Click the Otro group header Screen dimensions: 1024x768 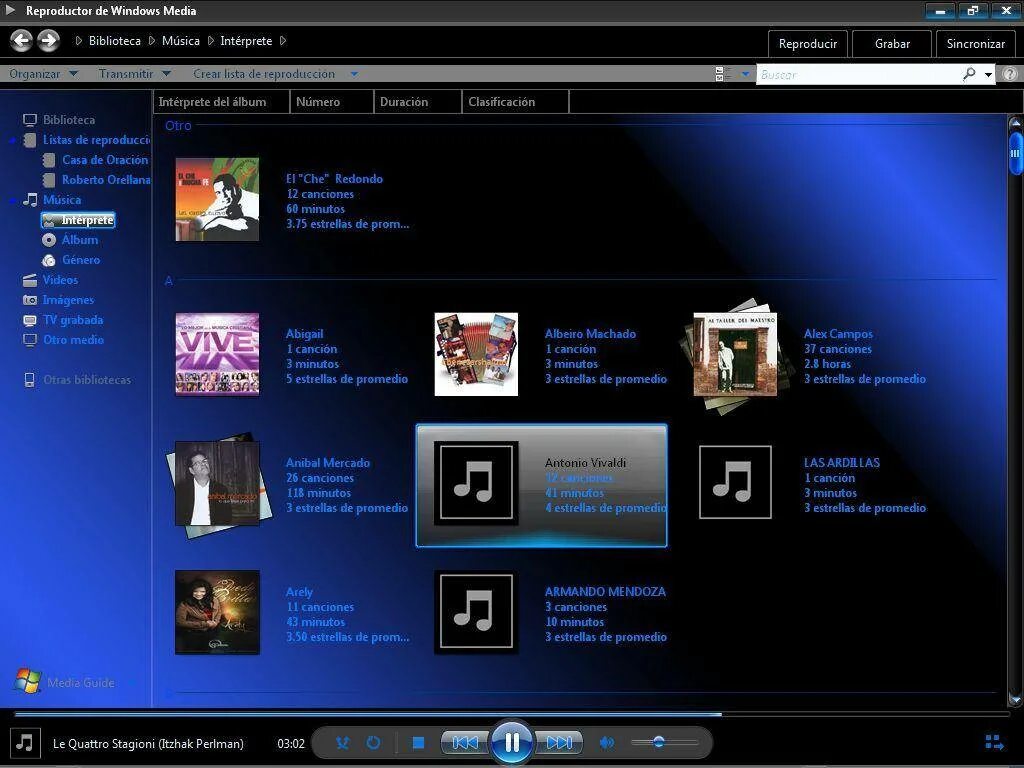178,125
